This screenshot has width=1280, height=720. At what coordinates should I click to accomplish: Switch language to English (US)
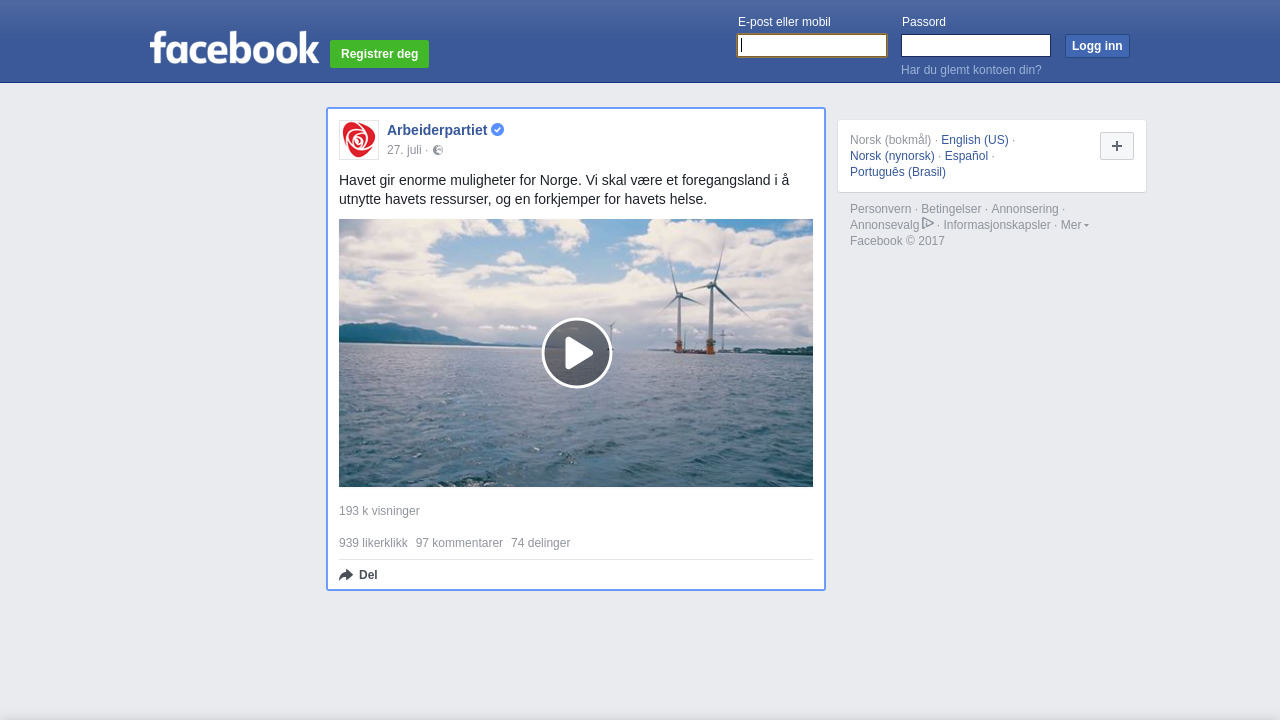[974, 140]
